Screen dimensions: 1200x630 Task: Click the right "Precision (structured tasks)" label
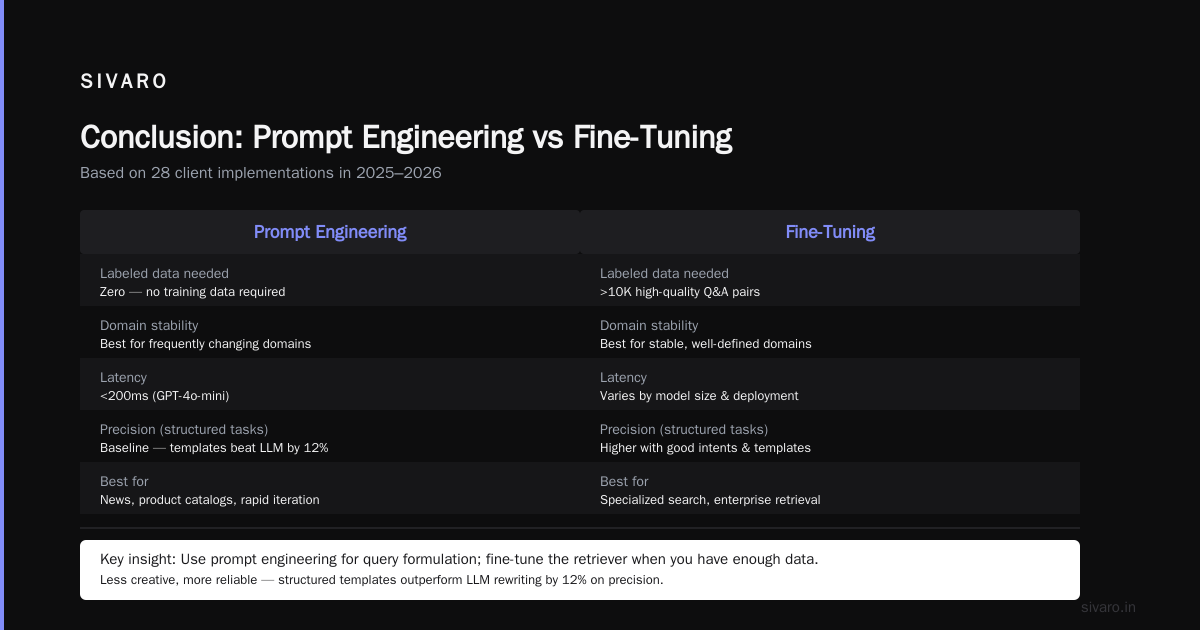pos(684,429)
